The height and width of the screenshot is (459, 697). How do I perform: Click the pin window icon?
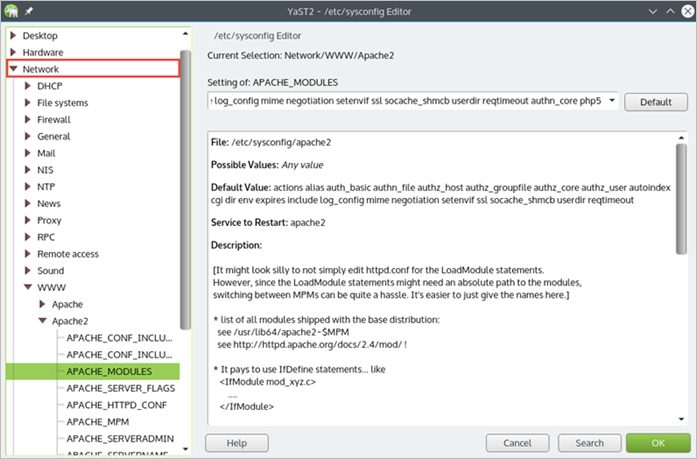click(x=31, y=11)
